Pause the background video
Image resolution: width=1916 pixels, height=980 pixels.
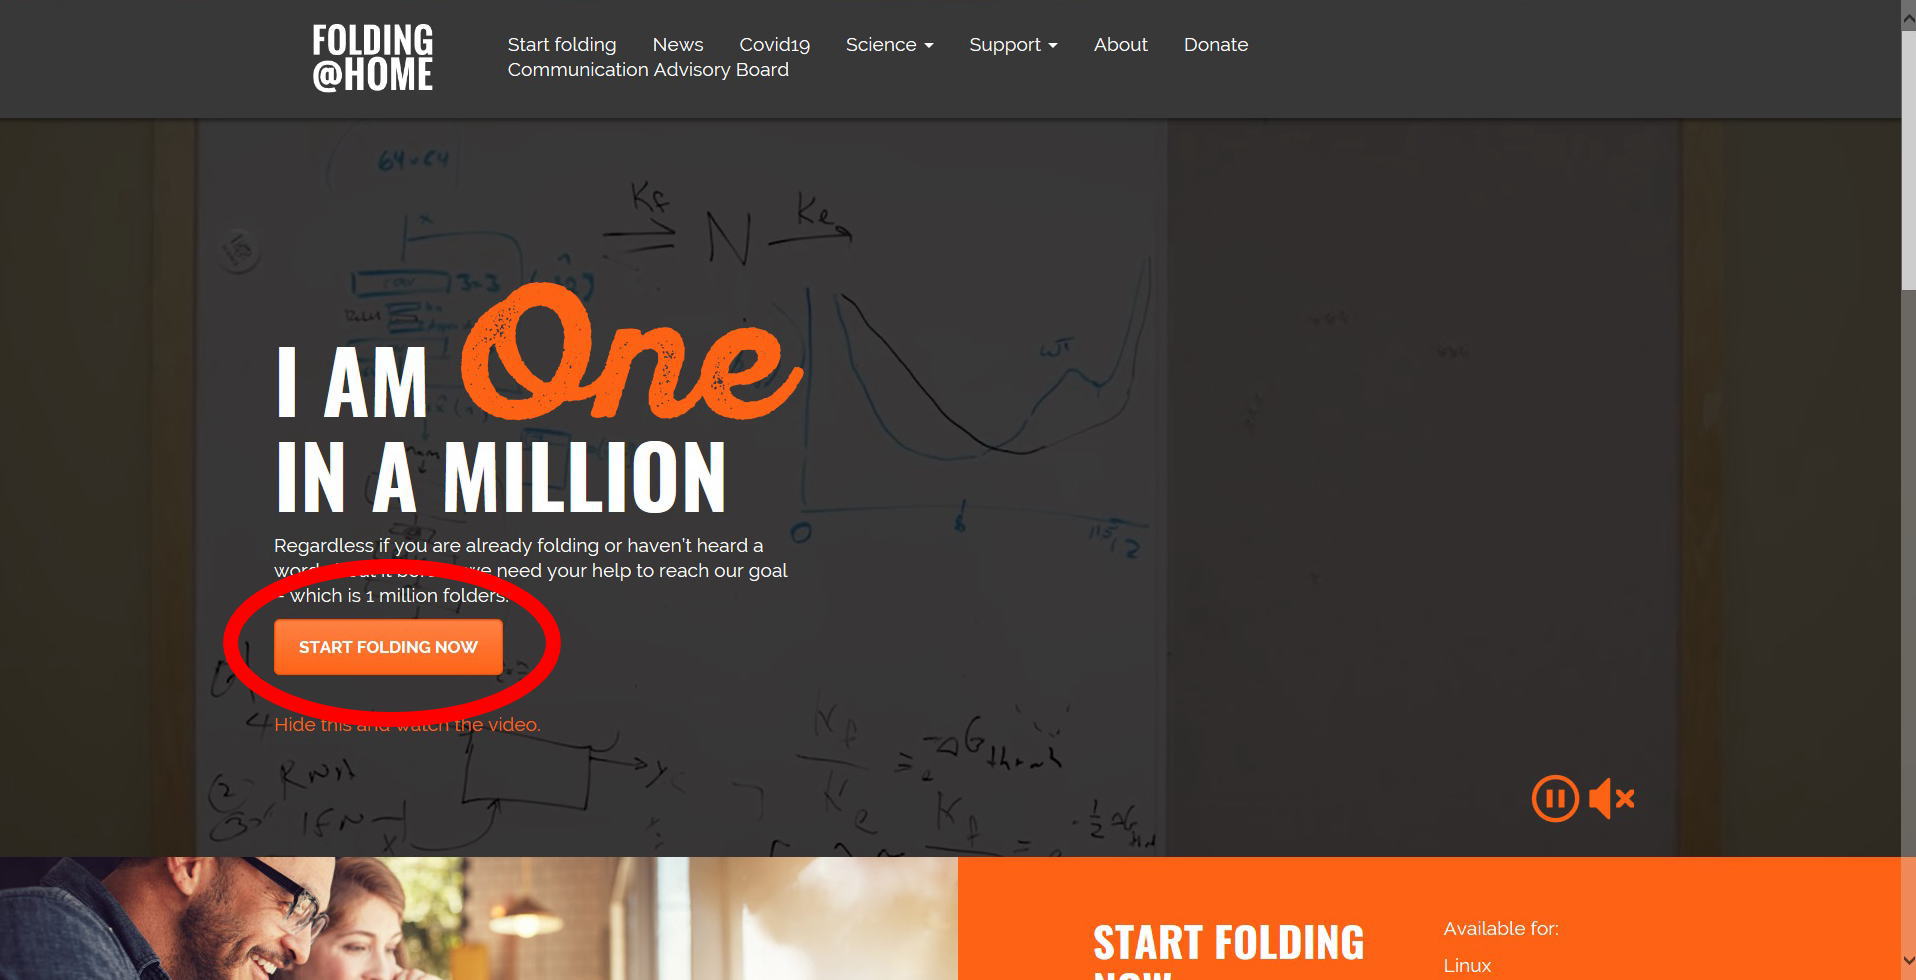pyautogui.click(x=1555, y=799)
